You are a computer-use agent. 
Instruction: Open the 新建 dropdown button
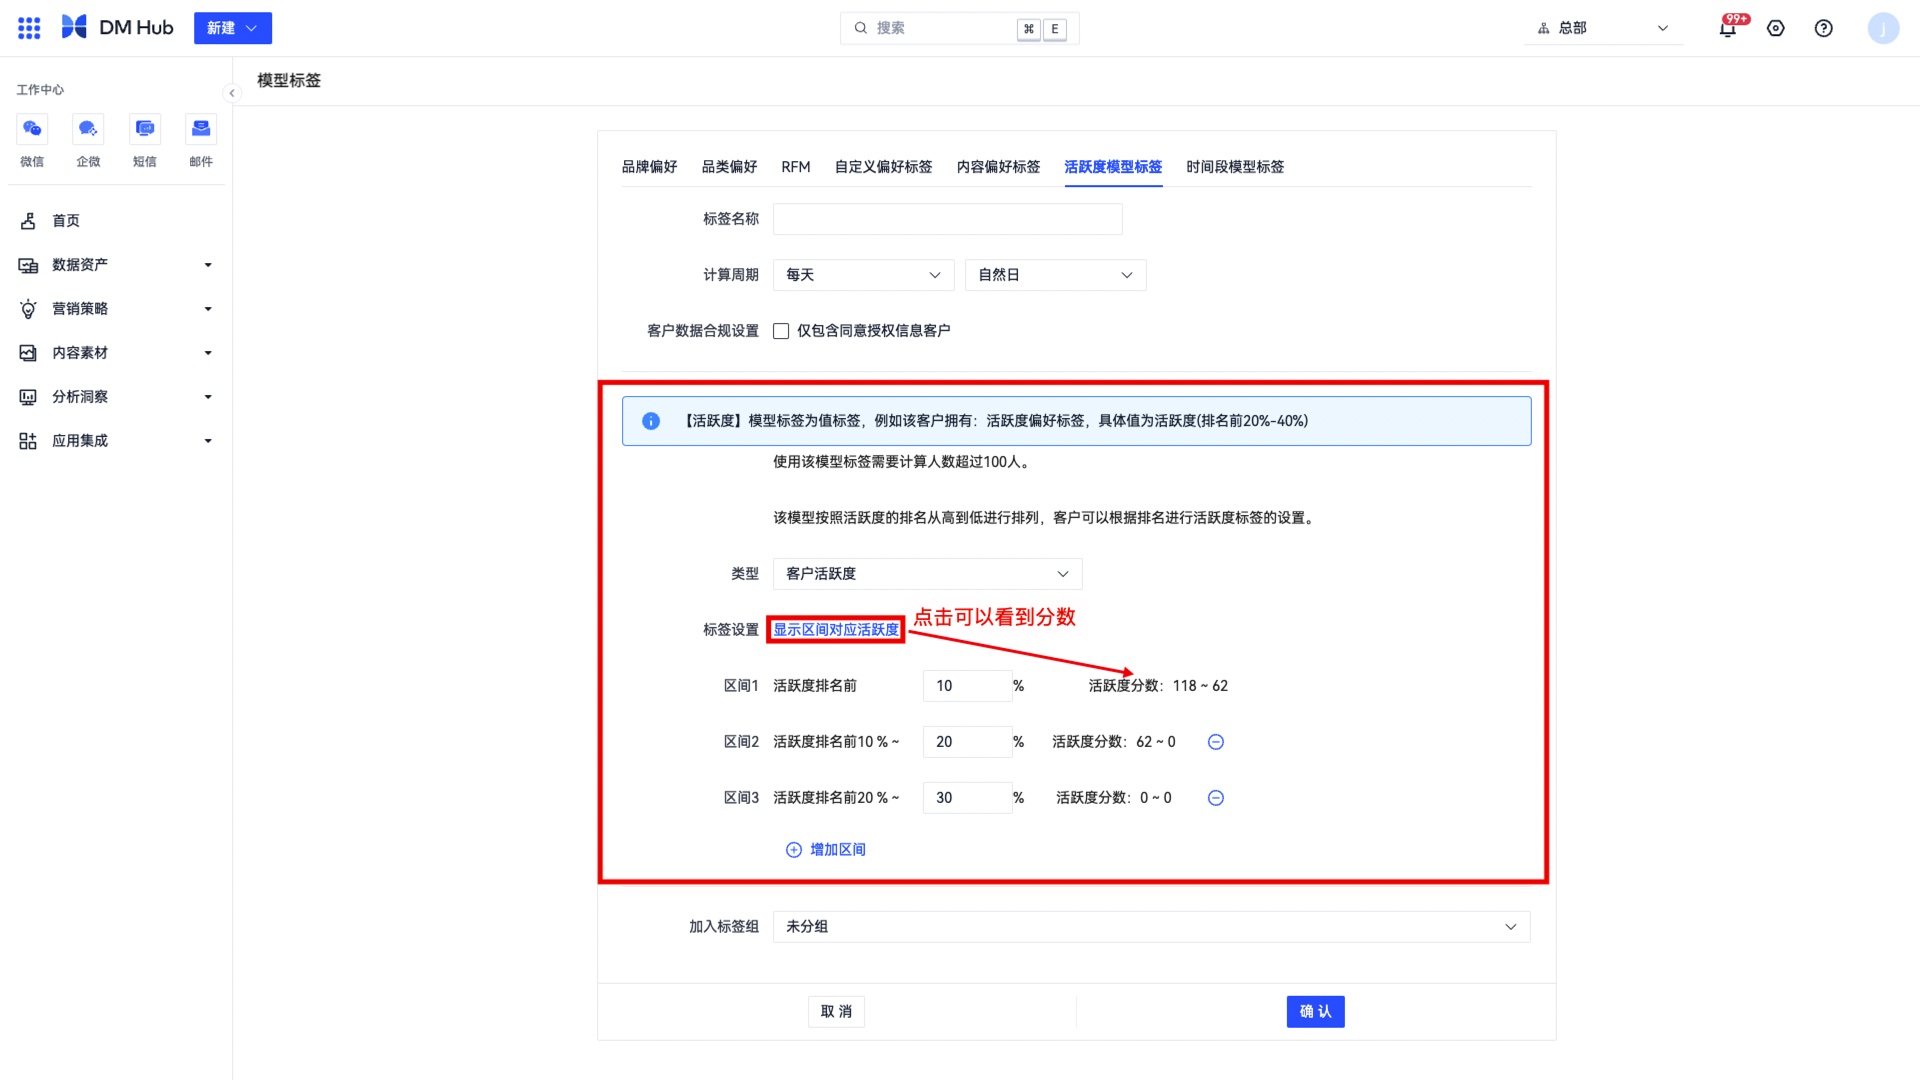(233, 28)
